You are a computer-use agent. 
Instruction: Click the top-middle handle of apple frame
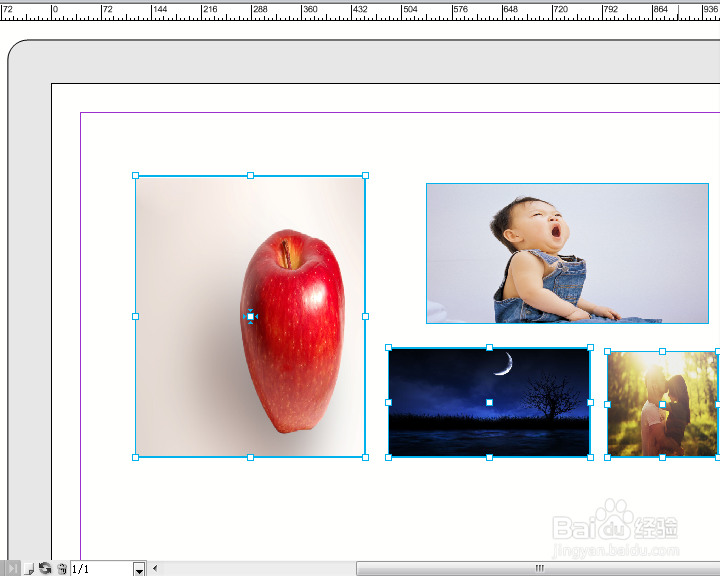tap(250, 175)
